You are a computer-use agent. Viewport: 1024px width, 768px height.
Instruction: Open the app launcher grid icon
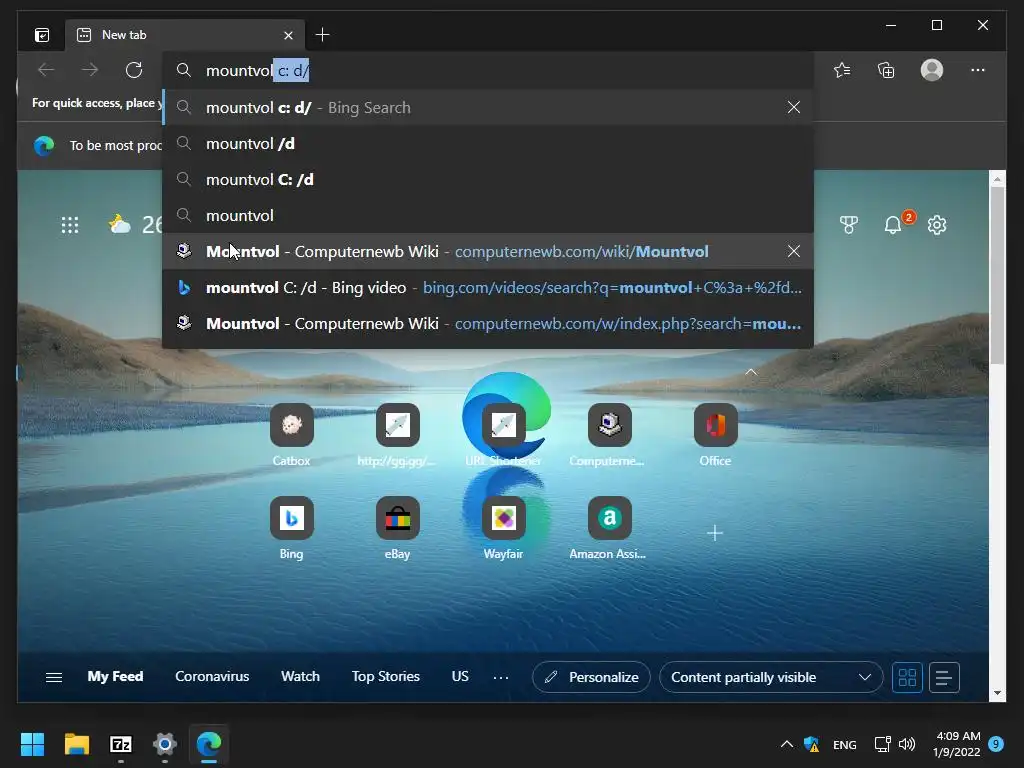click(70, 225)
